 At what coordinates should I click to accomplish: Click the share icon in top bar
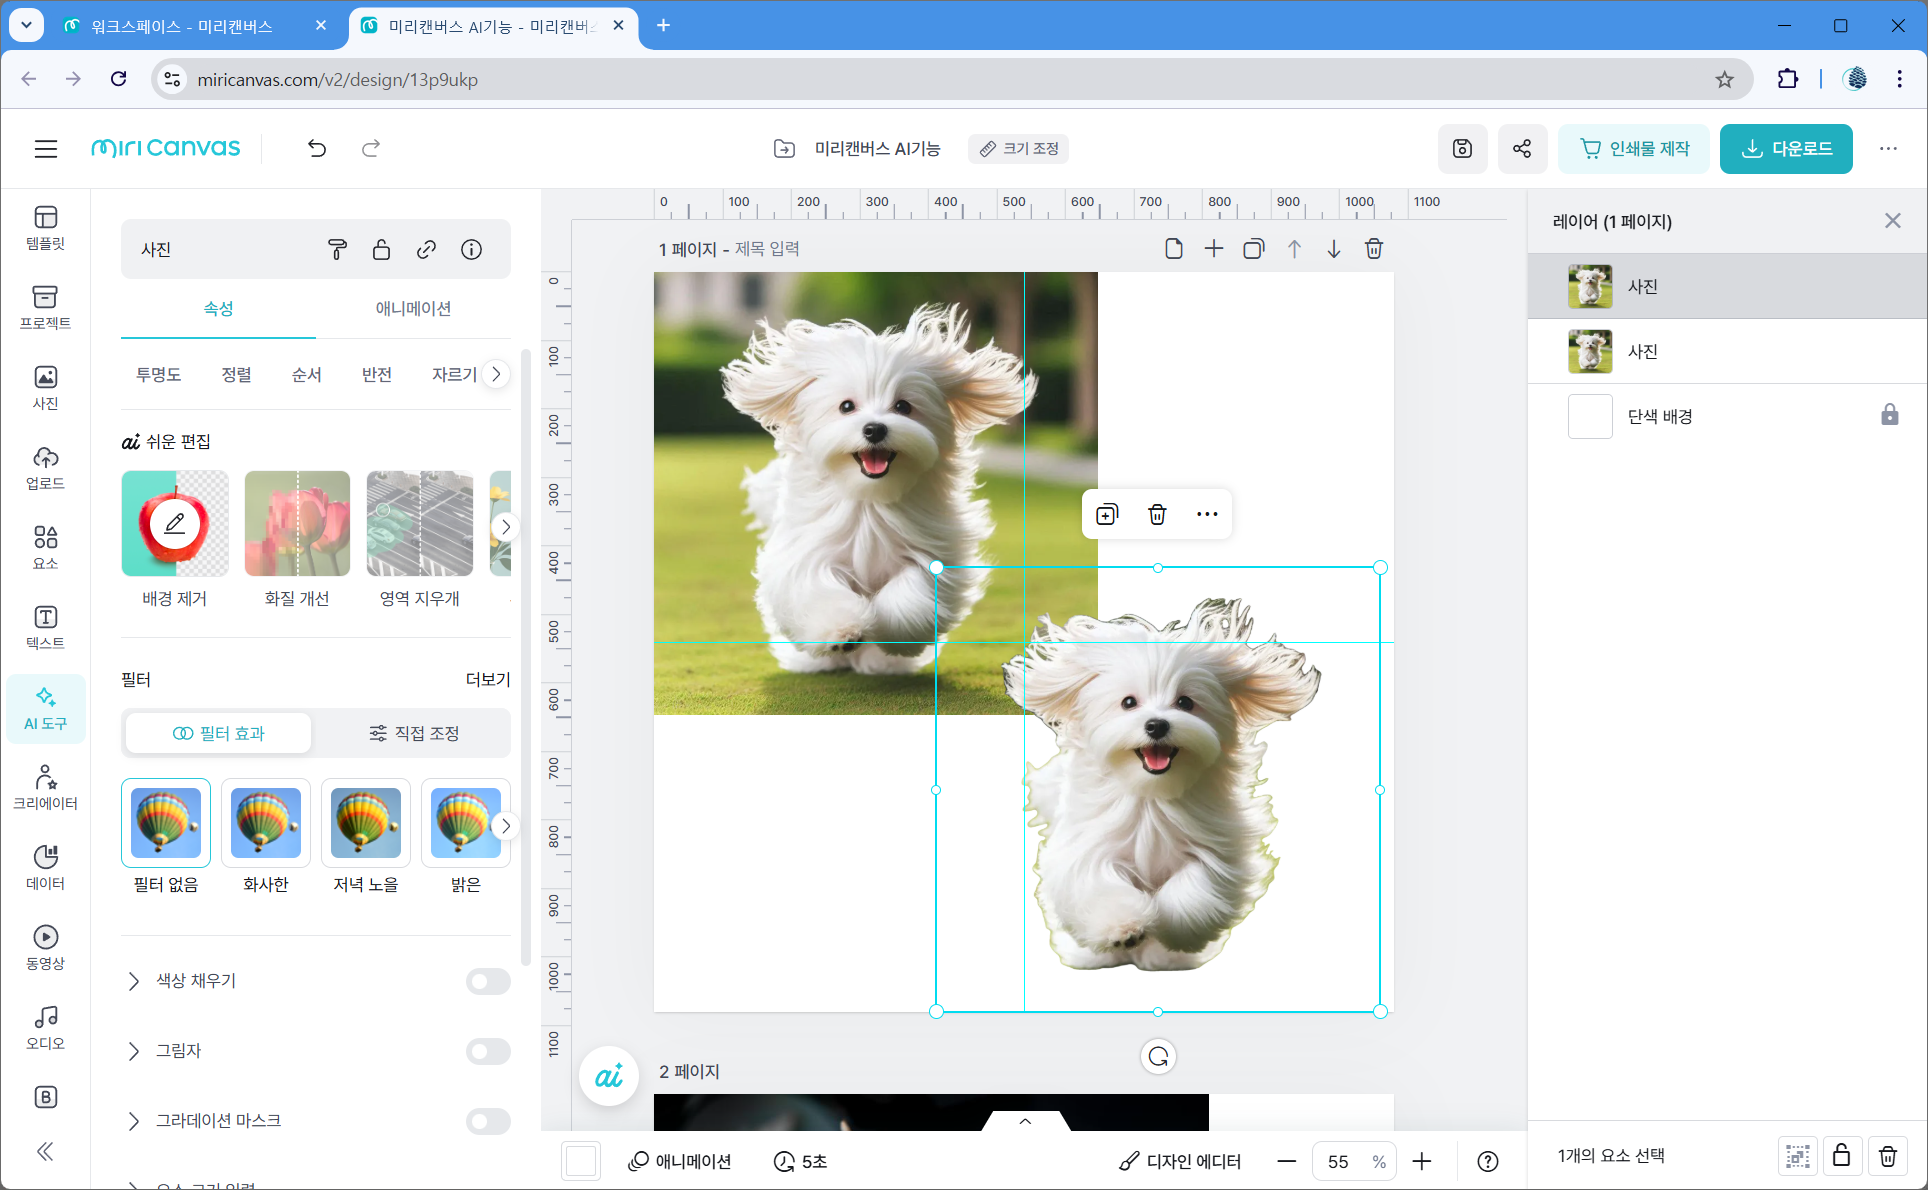tap(1521, 149)
